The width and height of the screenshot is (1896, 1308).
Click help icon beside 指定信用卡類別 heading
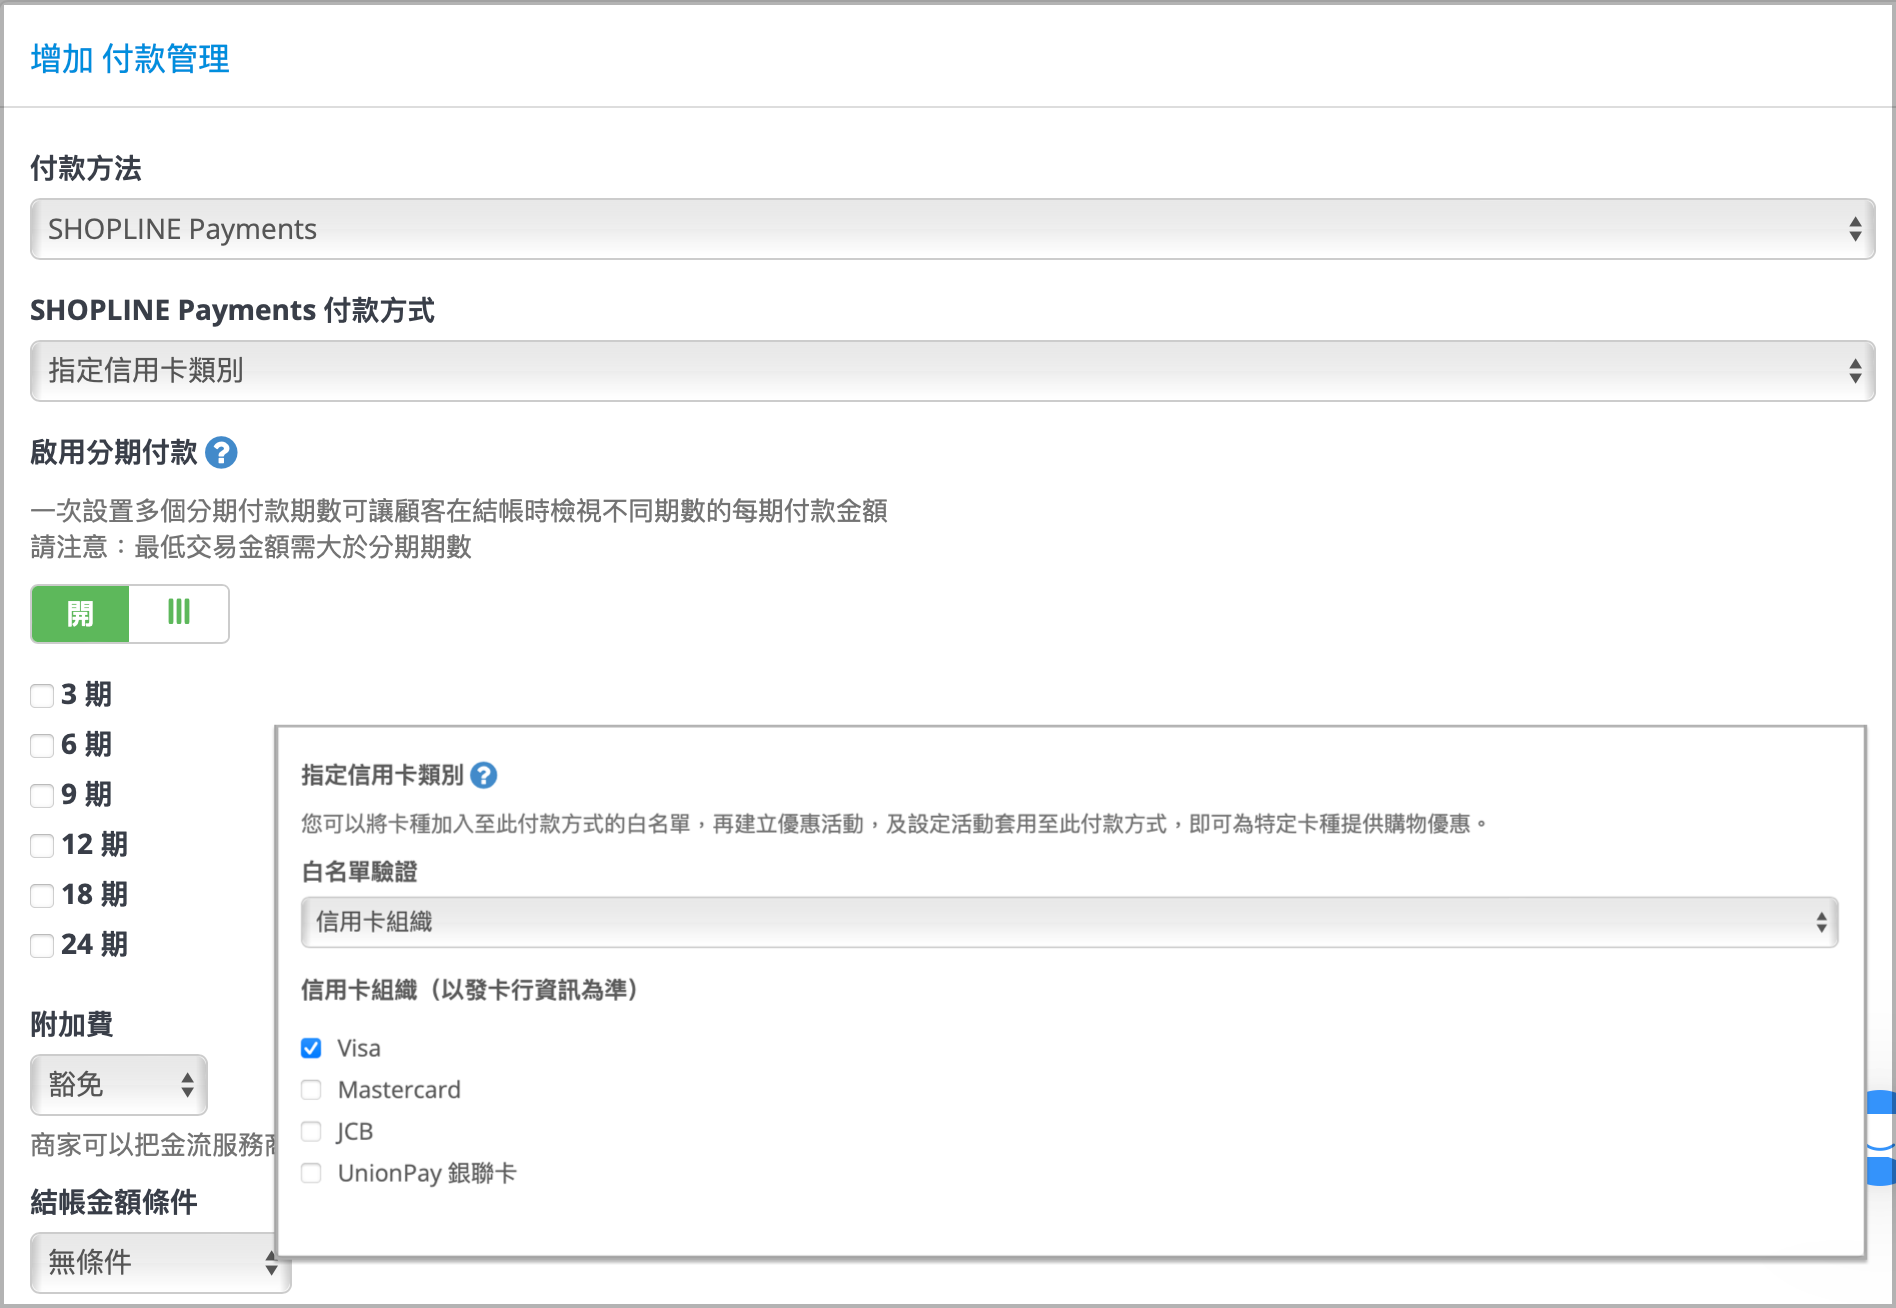[483, 775]
